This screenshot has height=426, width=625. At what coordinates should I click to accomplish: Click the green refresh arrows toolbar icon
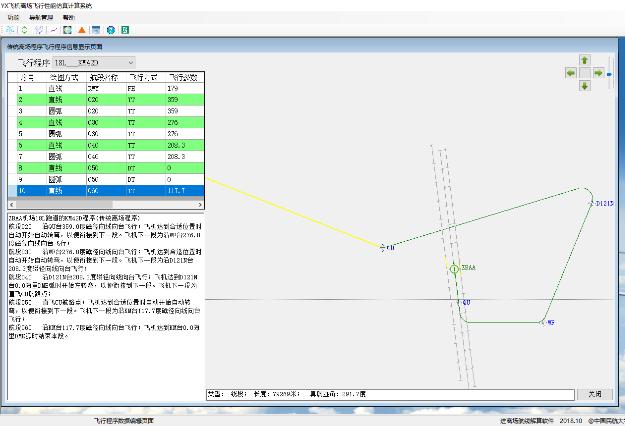(x=24, y=30)
